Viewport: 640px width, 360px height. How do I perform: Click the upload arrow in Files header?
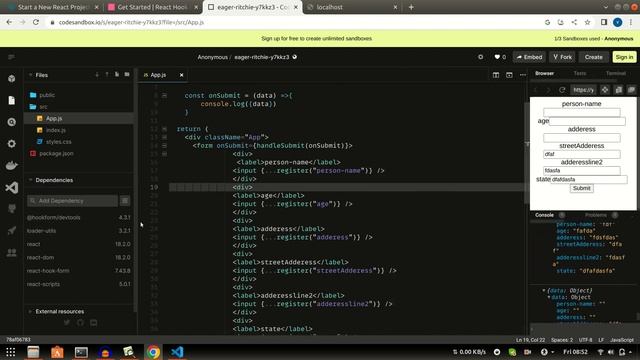pyautogui.click(x=107, y=75)
